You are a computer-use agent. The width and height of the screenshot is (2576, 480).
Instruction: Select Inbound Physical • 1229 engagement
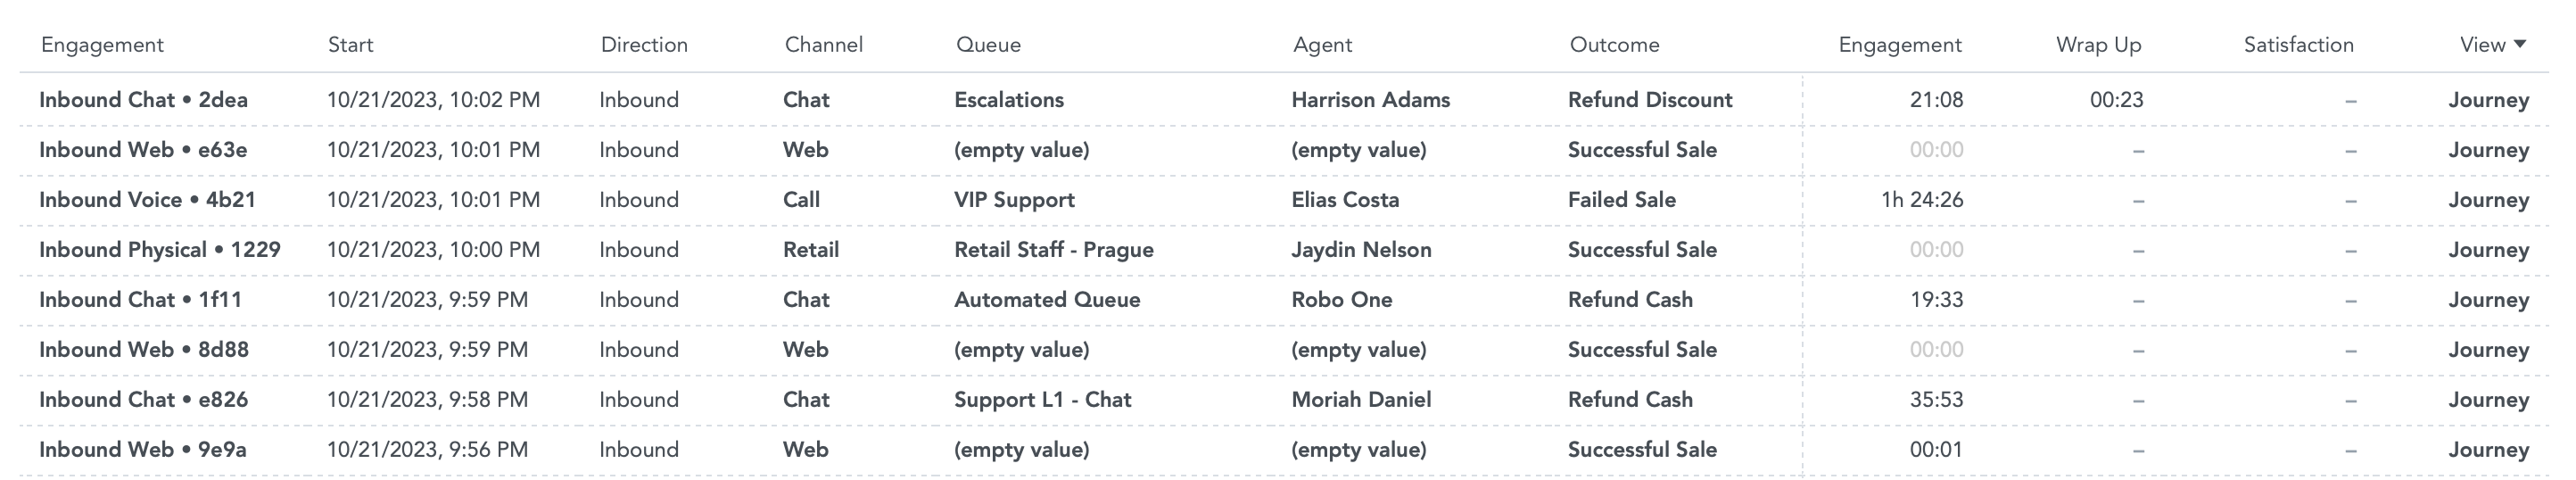[x=160, y=250]
